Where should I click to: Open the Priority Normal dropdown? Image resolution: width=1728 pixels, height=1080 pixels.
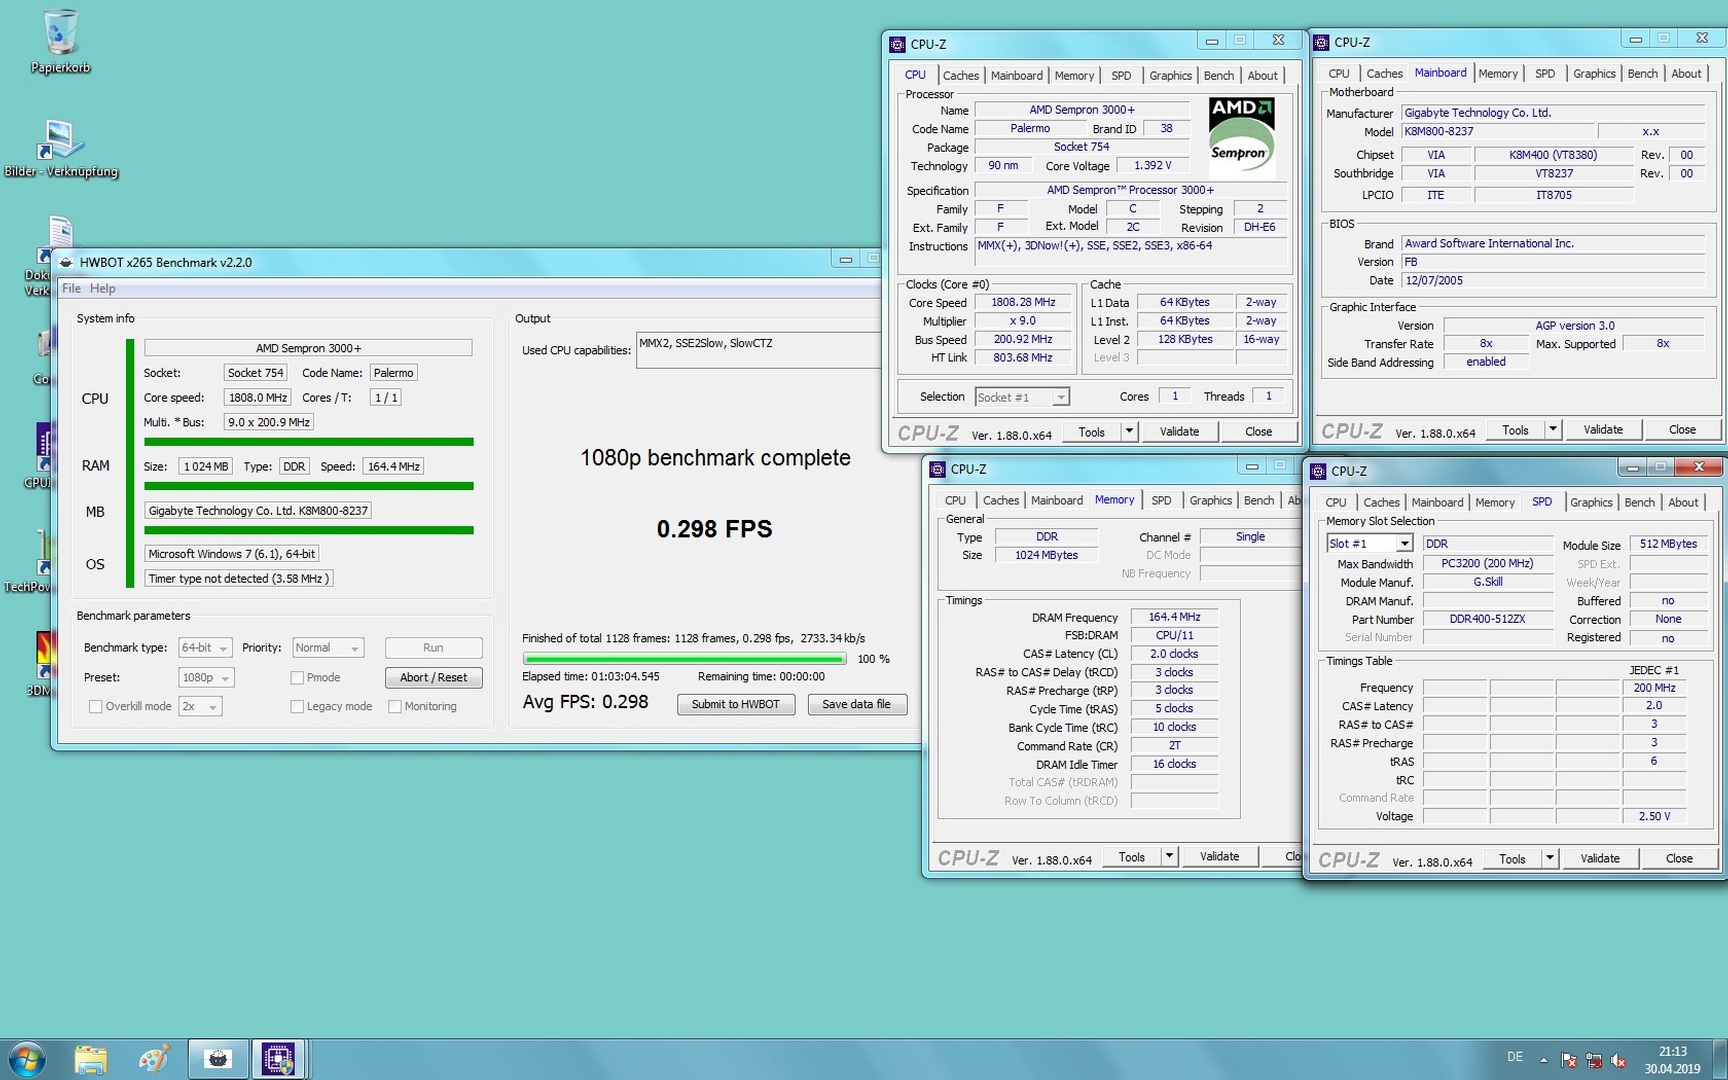(x=327, y=648)
